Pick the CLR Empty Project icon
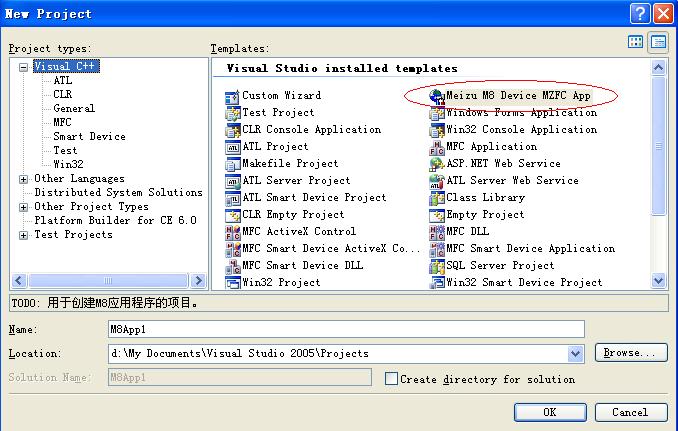 [232, 215]
